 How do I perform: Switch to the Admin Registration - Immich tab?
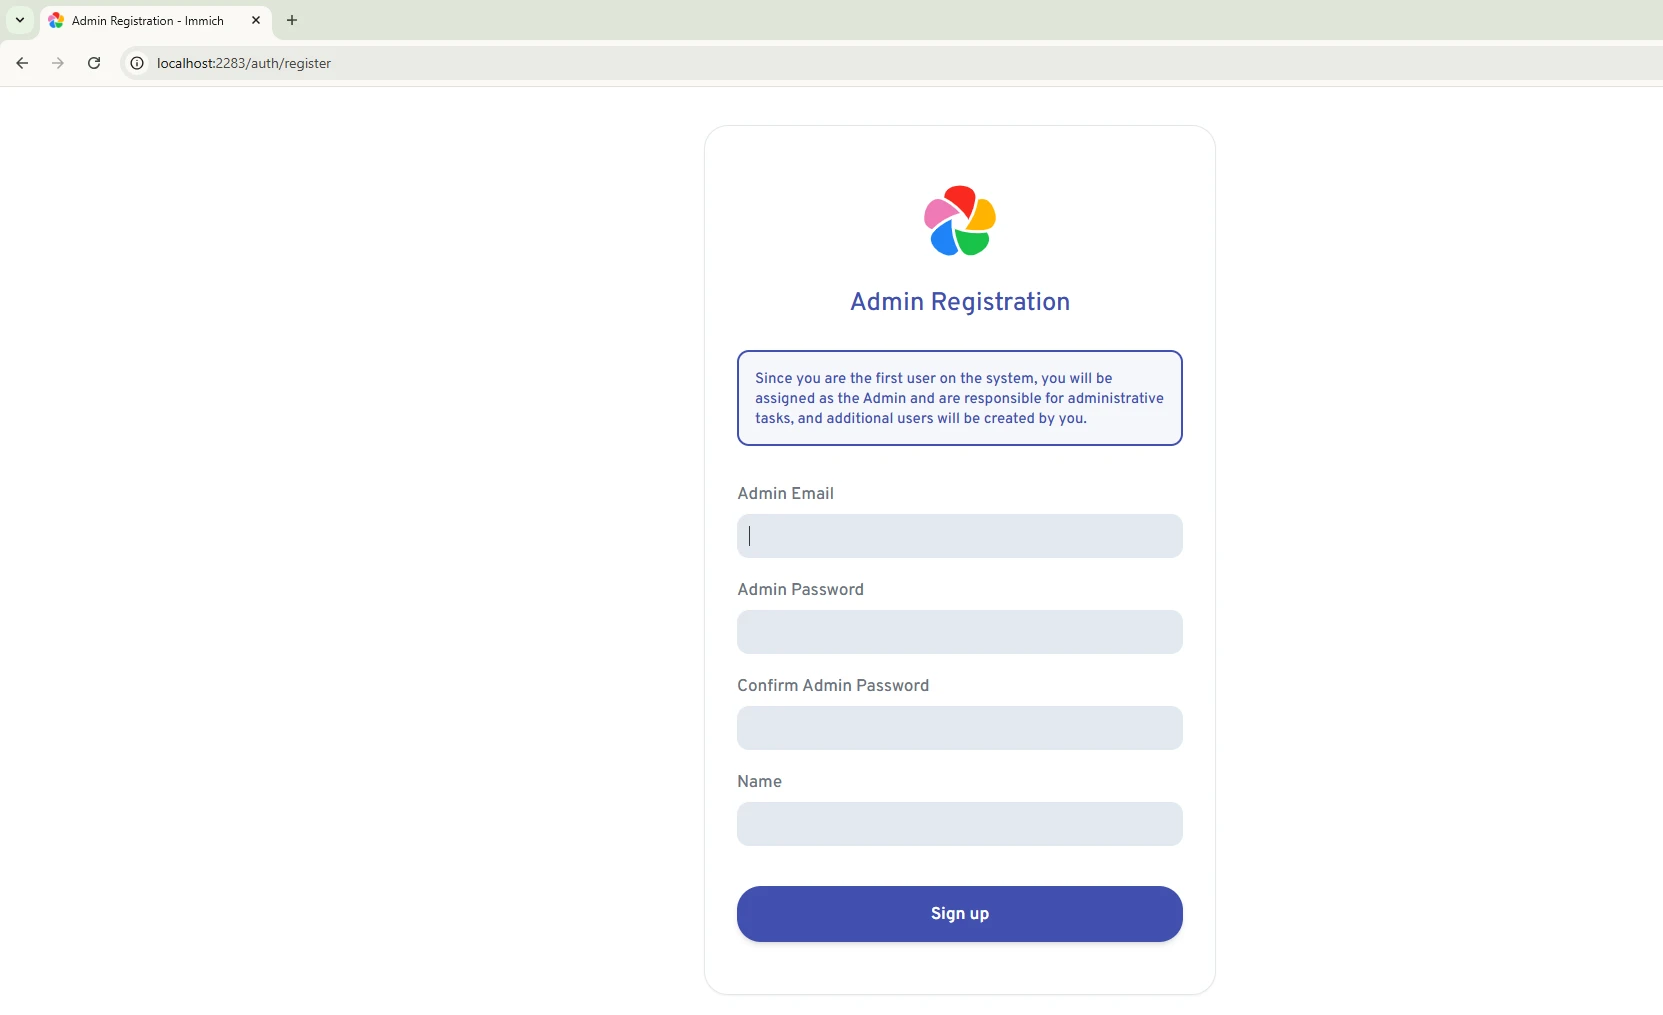(148, 21)
